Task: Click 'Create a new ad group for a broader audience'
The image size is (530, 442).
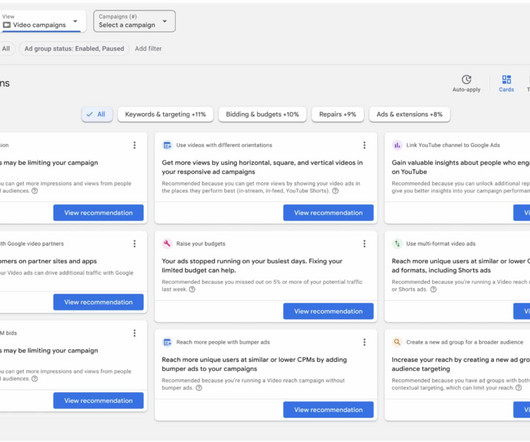Action: pyautogui.click(x=464, y=342)
